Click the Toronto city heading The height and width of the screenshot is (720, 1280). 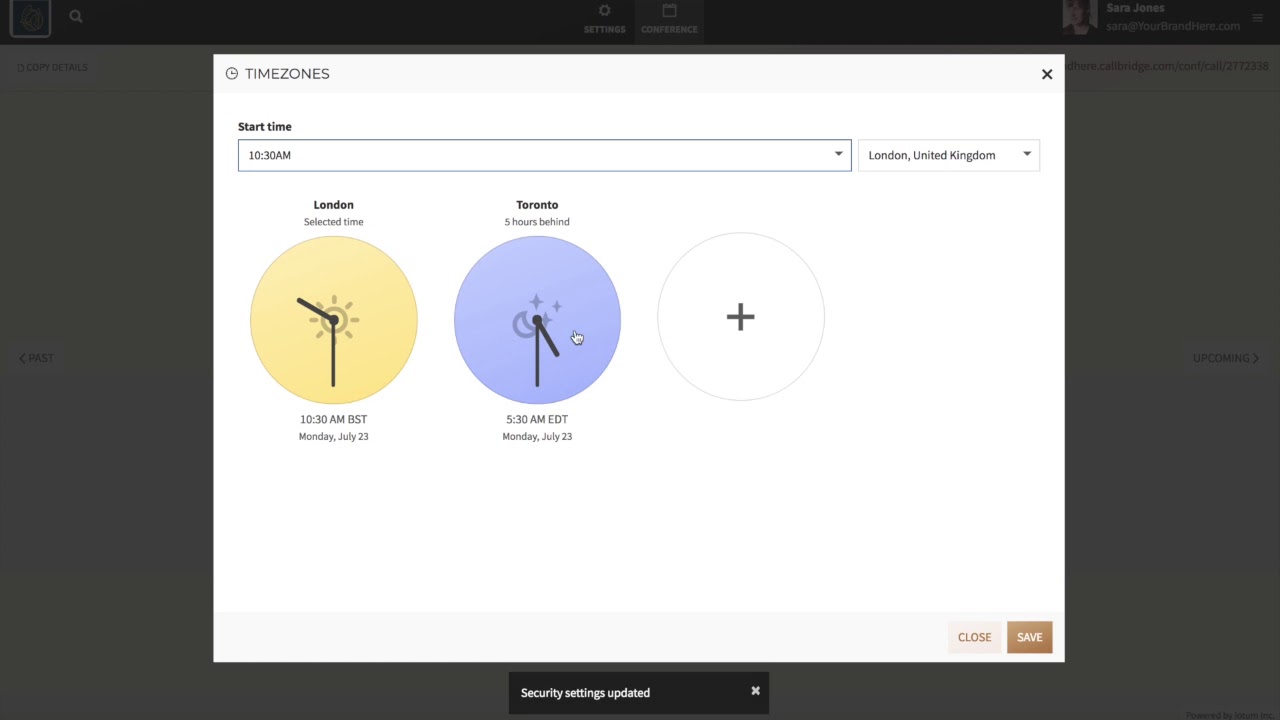[x=537, y=204]
